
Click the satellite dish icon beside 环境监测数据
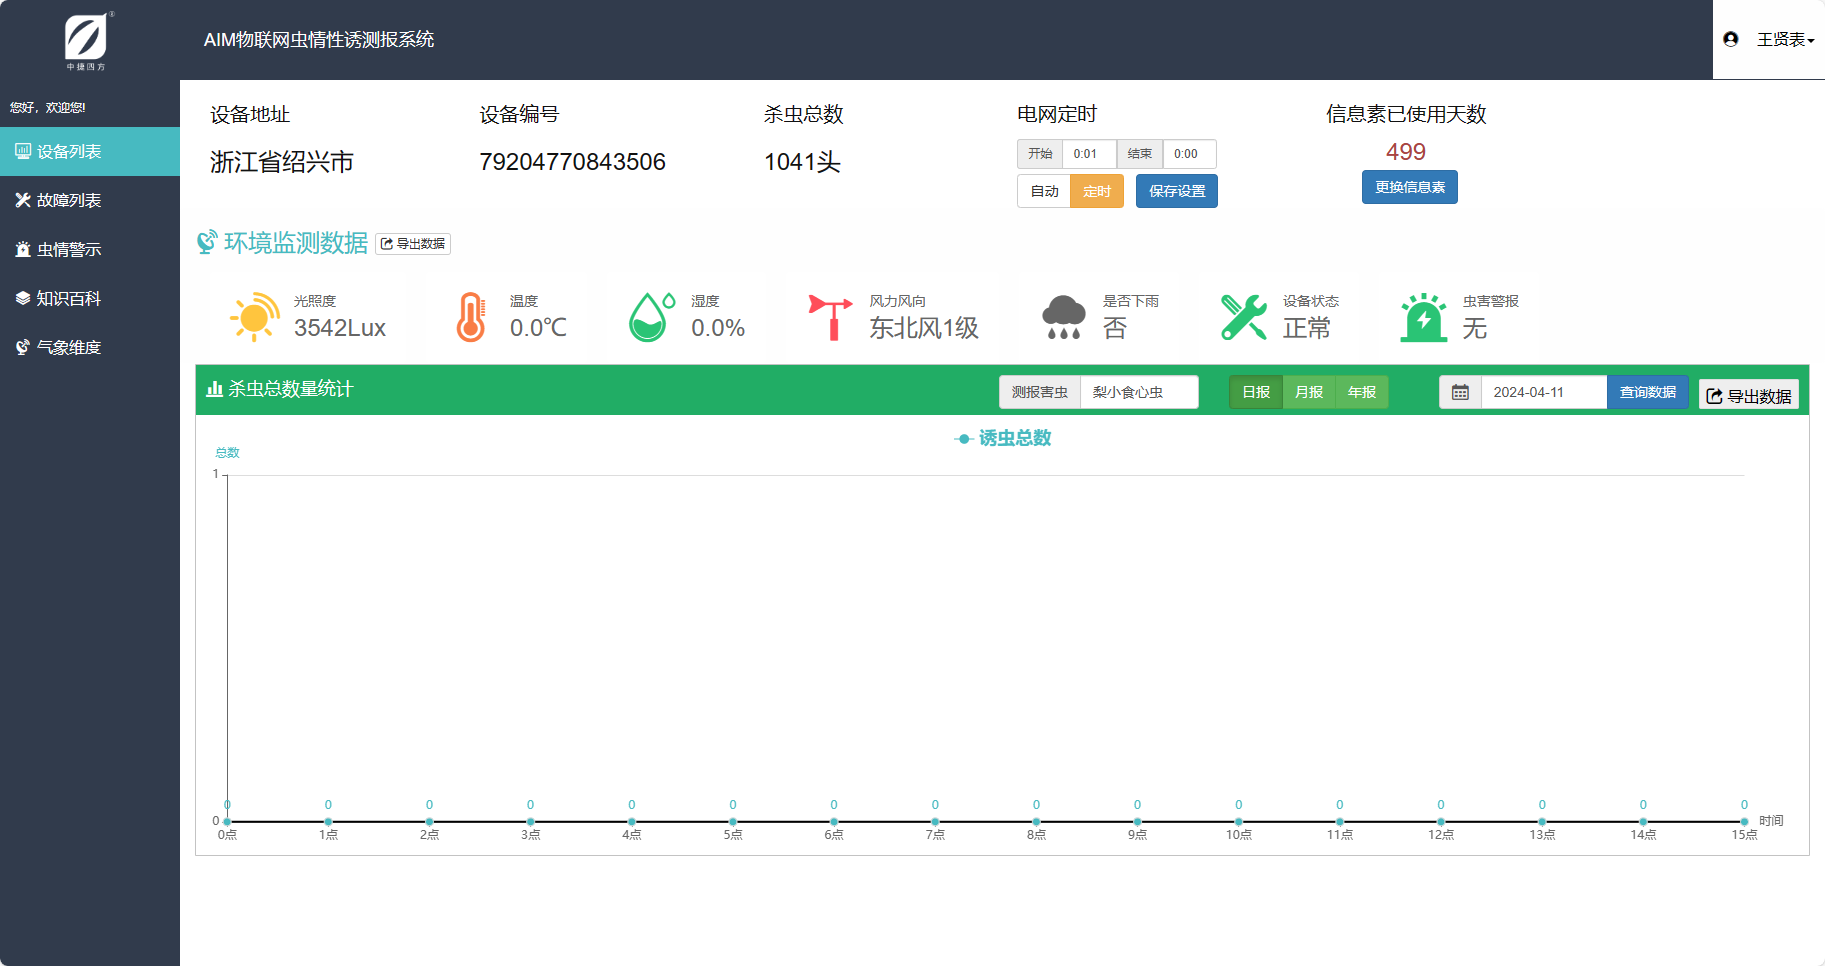[x=207, y=242]
